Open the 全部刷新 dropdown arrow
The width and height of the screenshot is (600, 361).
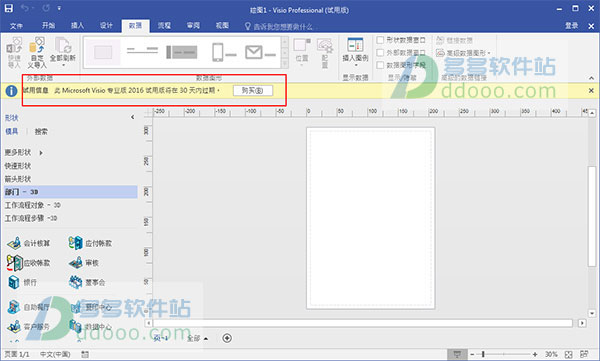(63, 65)
